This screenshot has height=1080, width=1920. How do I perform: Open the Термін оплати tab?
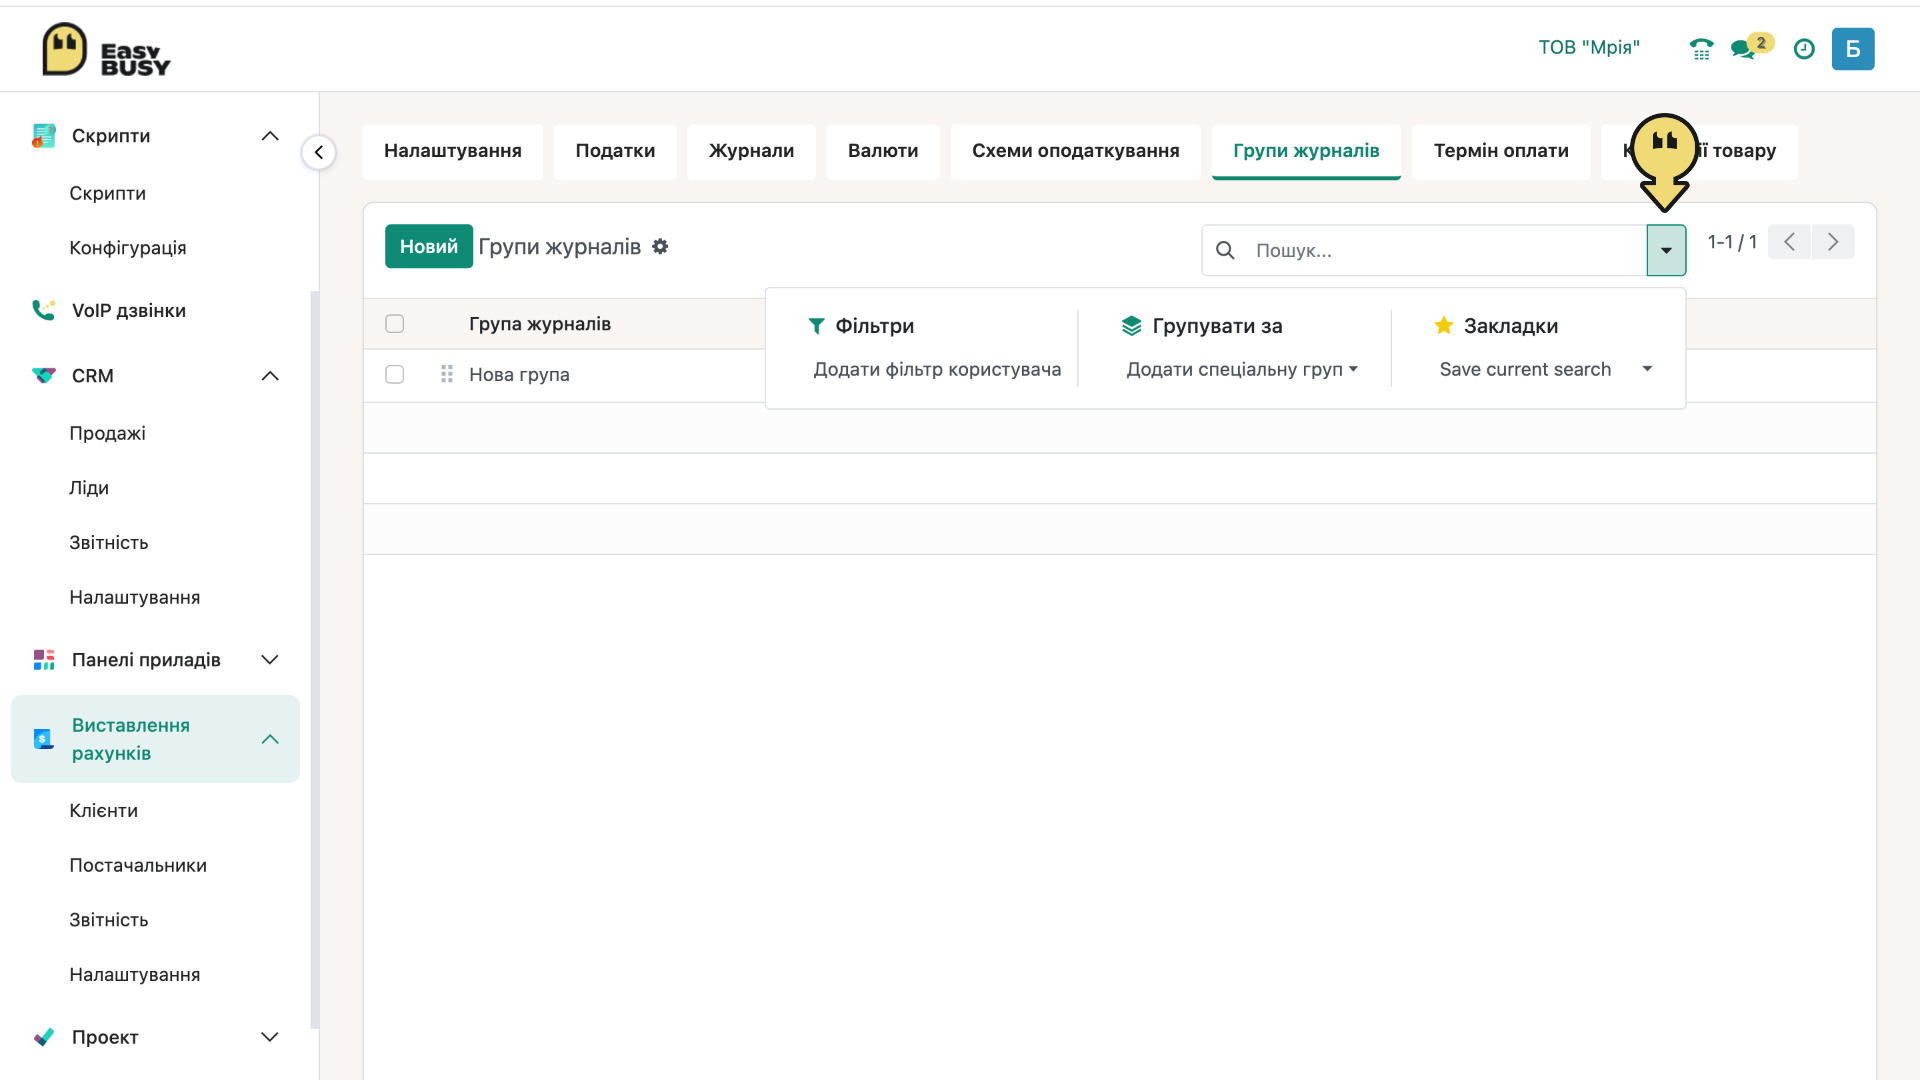(x=1501, y=151)
